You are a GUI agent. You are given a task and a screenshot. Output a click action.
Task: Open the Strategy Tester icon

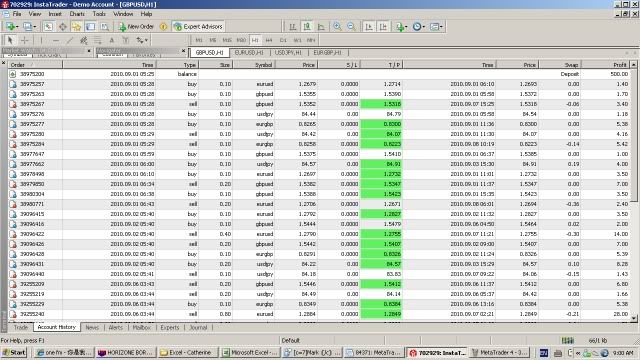point(104,27)
